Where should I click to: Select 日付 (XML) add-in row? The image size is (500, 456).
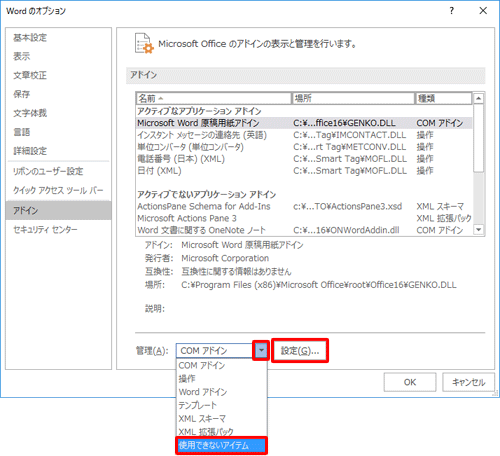coord(304,171)
